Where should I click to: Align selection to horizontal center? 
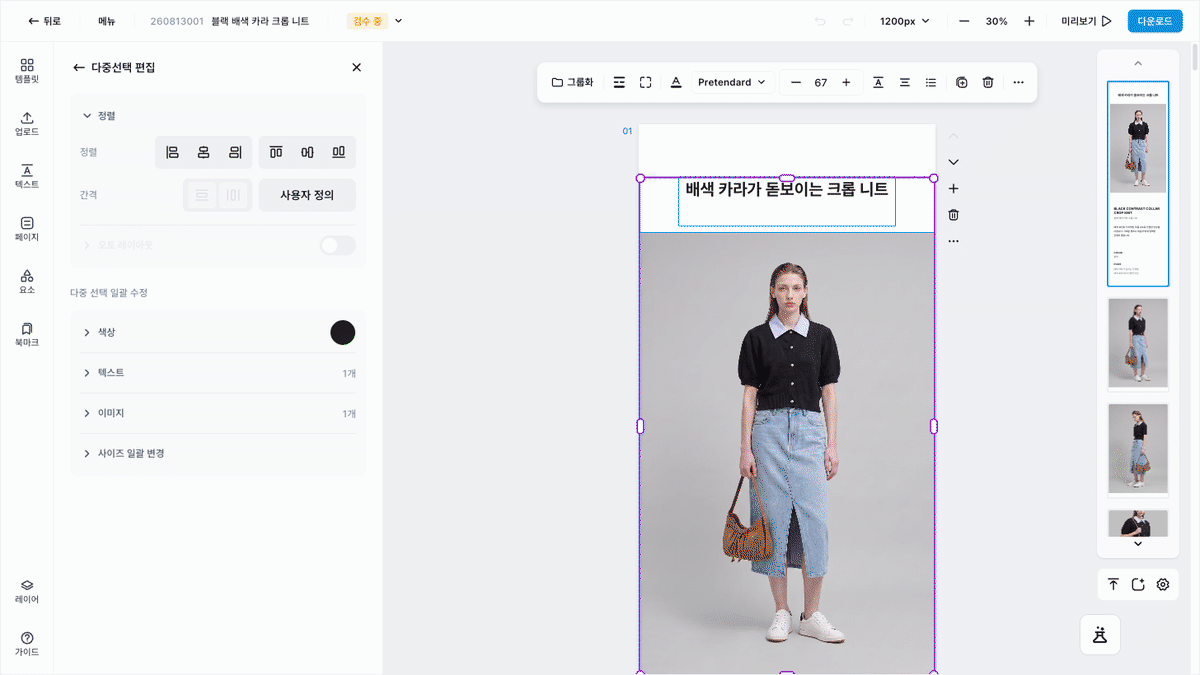(203, 152)
